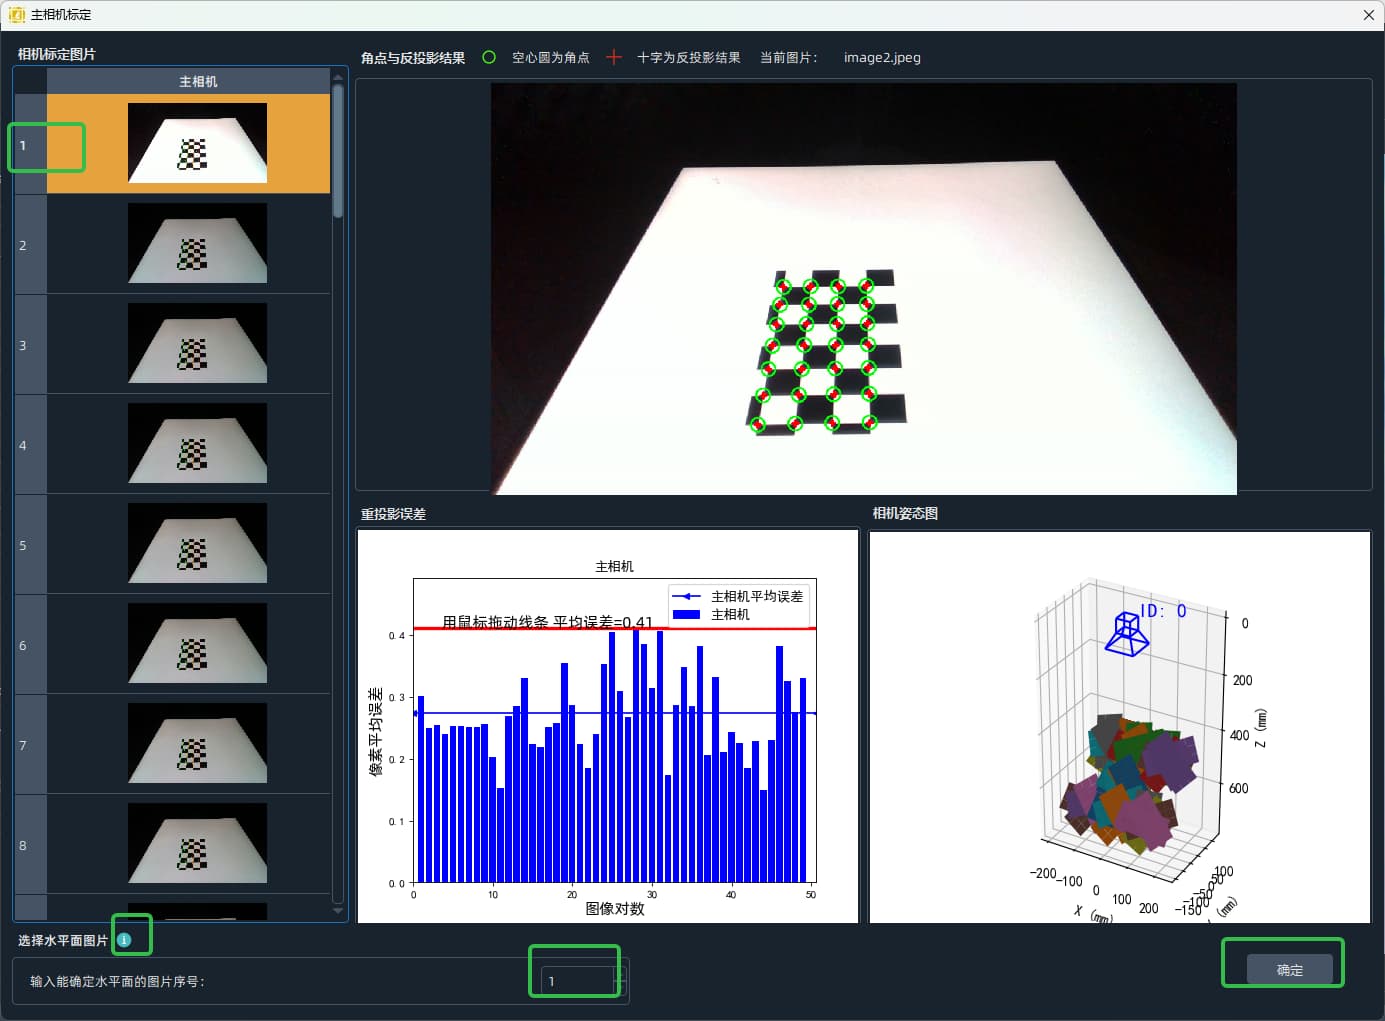Click the spinner arrows of index field

(620, 981)
